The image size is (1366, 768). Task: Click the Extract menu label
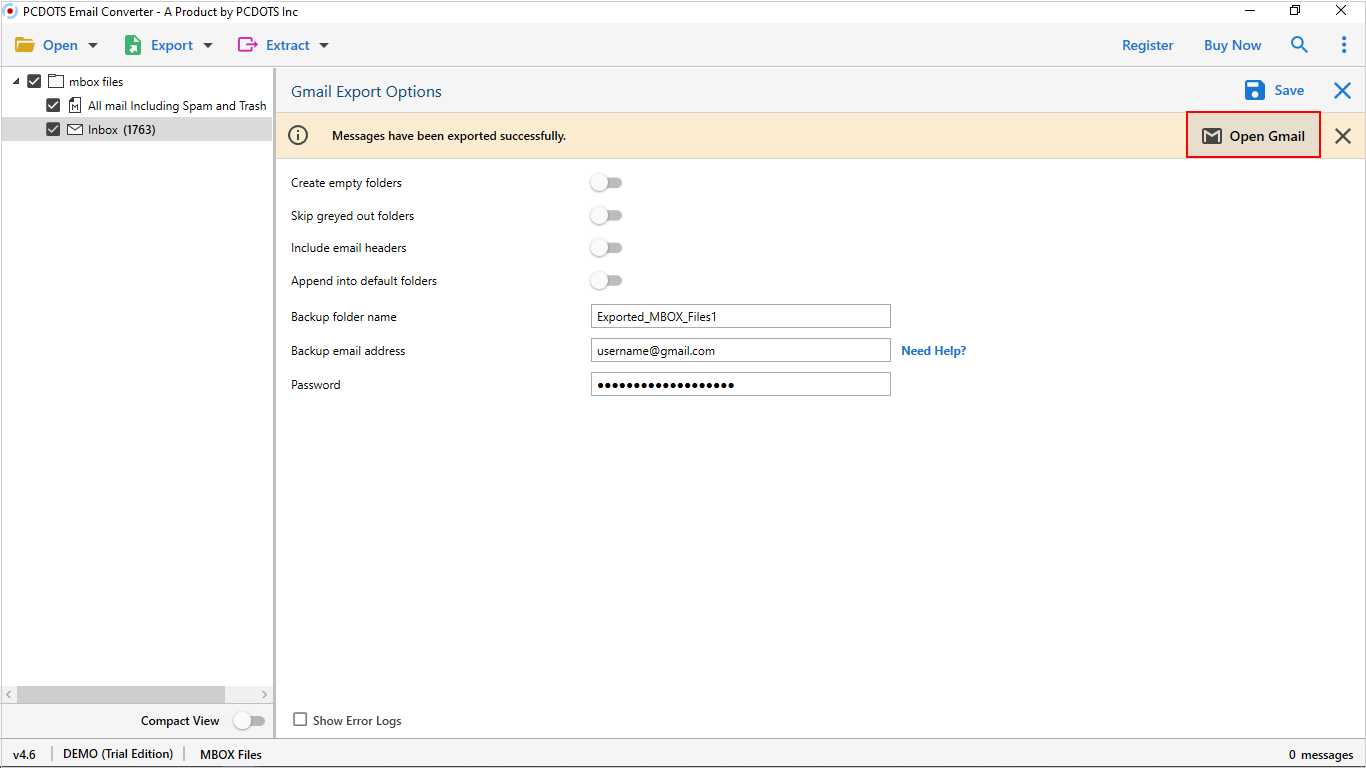pyautogui.click(x=288, y=45)
